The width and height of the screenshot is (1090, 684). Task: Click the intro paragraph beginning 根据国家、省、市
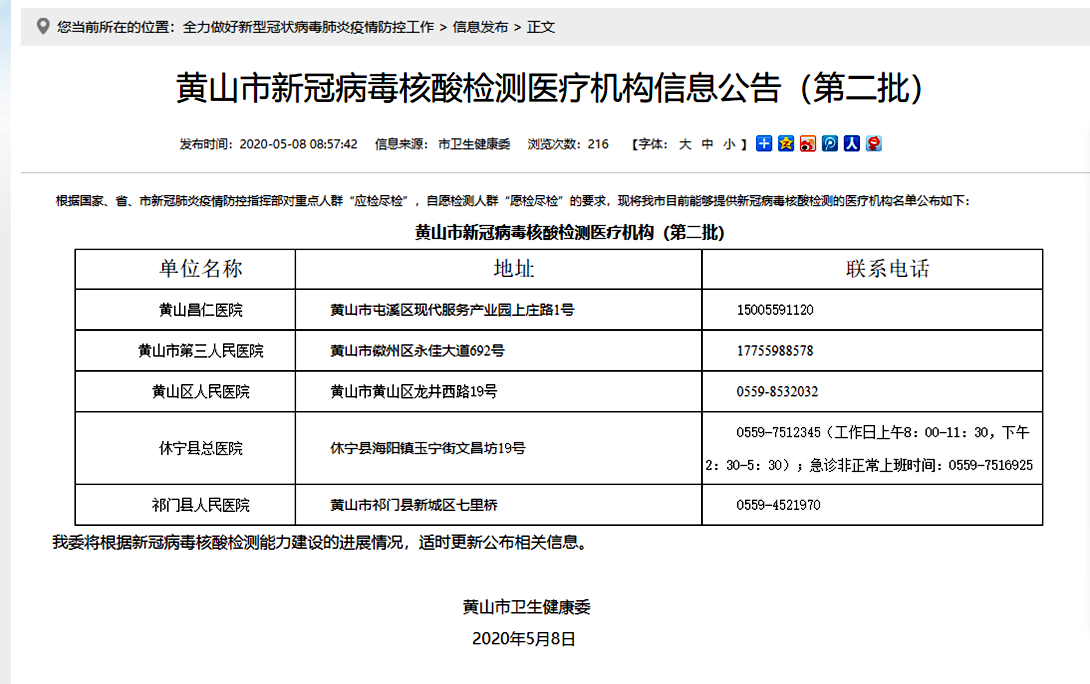(x=513, y=201)
